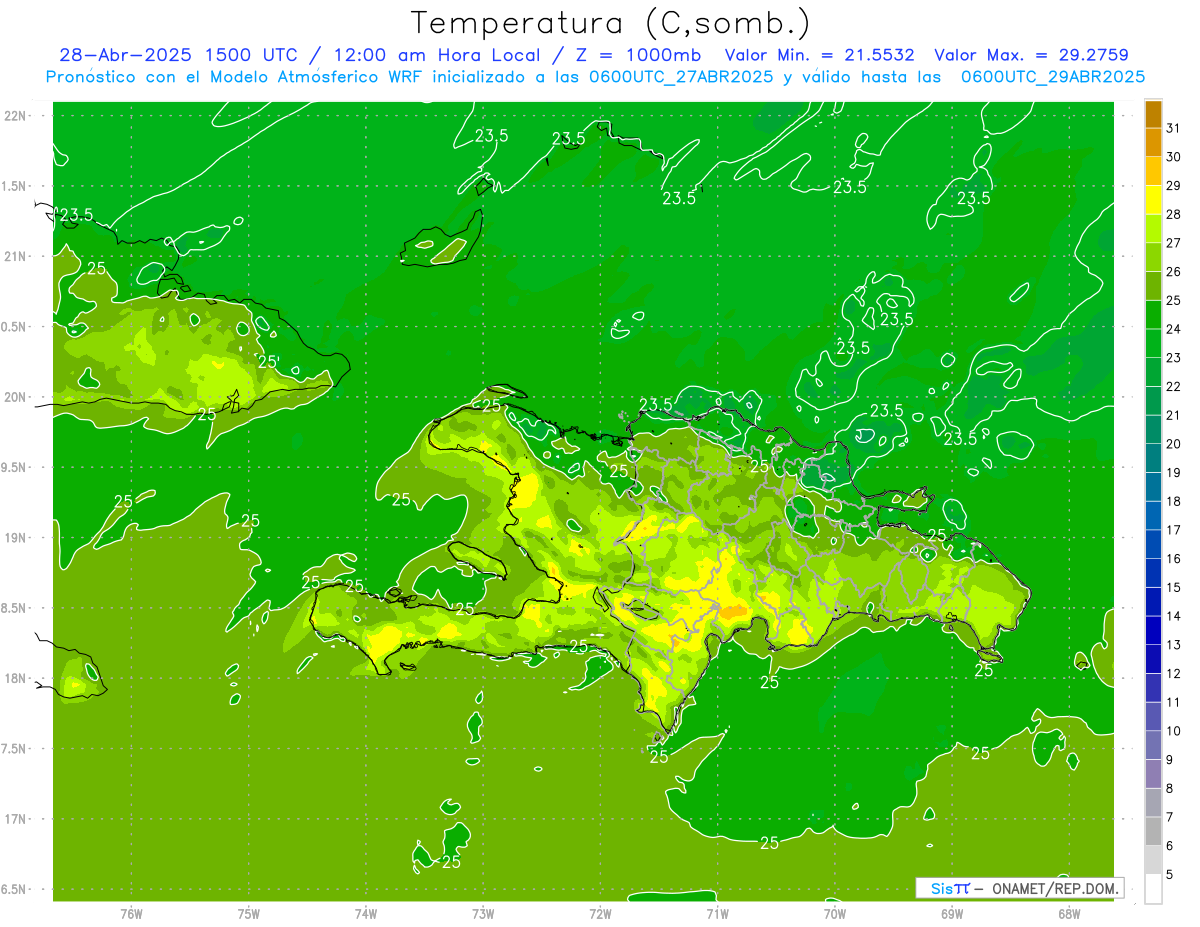Click the dark orange swatch above legend value 31
1200x927 pixels.
[x=1153, y=114]
